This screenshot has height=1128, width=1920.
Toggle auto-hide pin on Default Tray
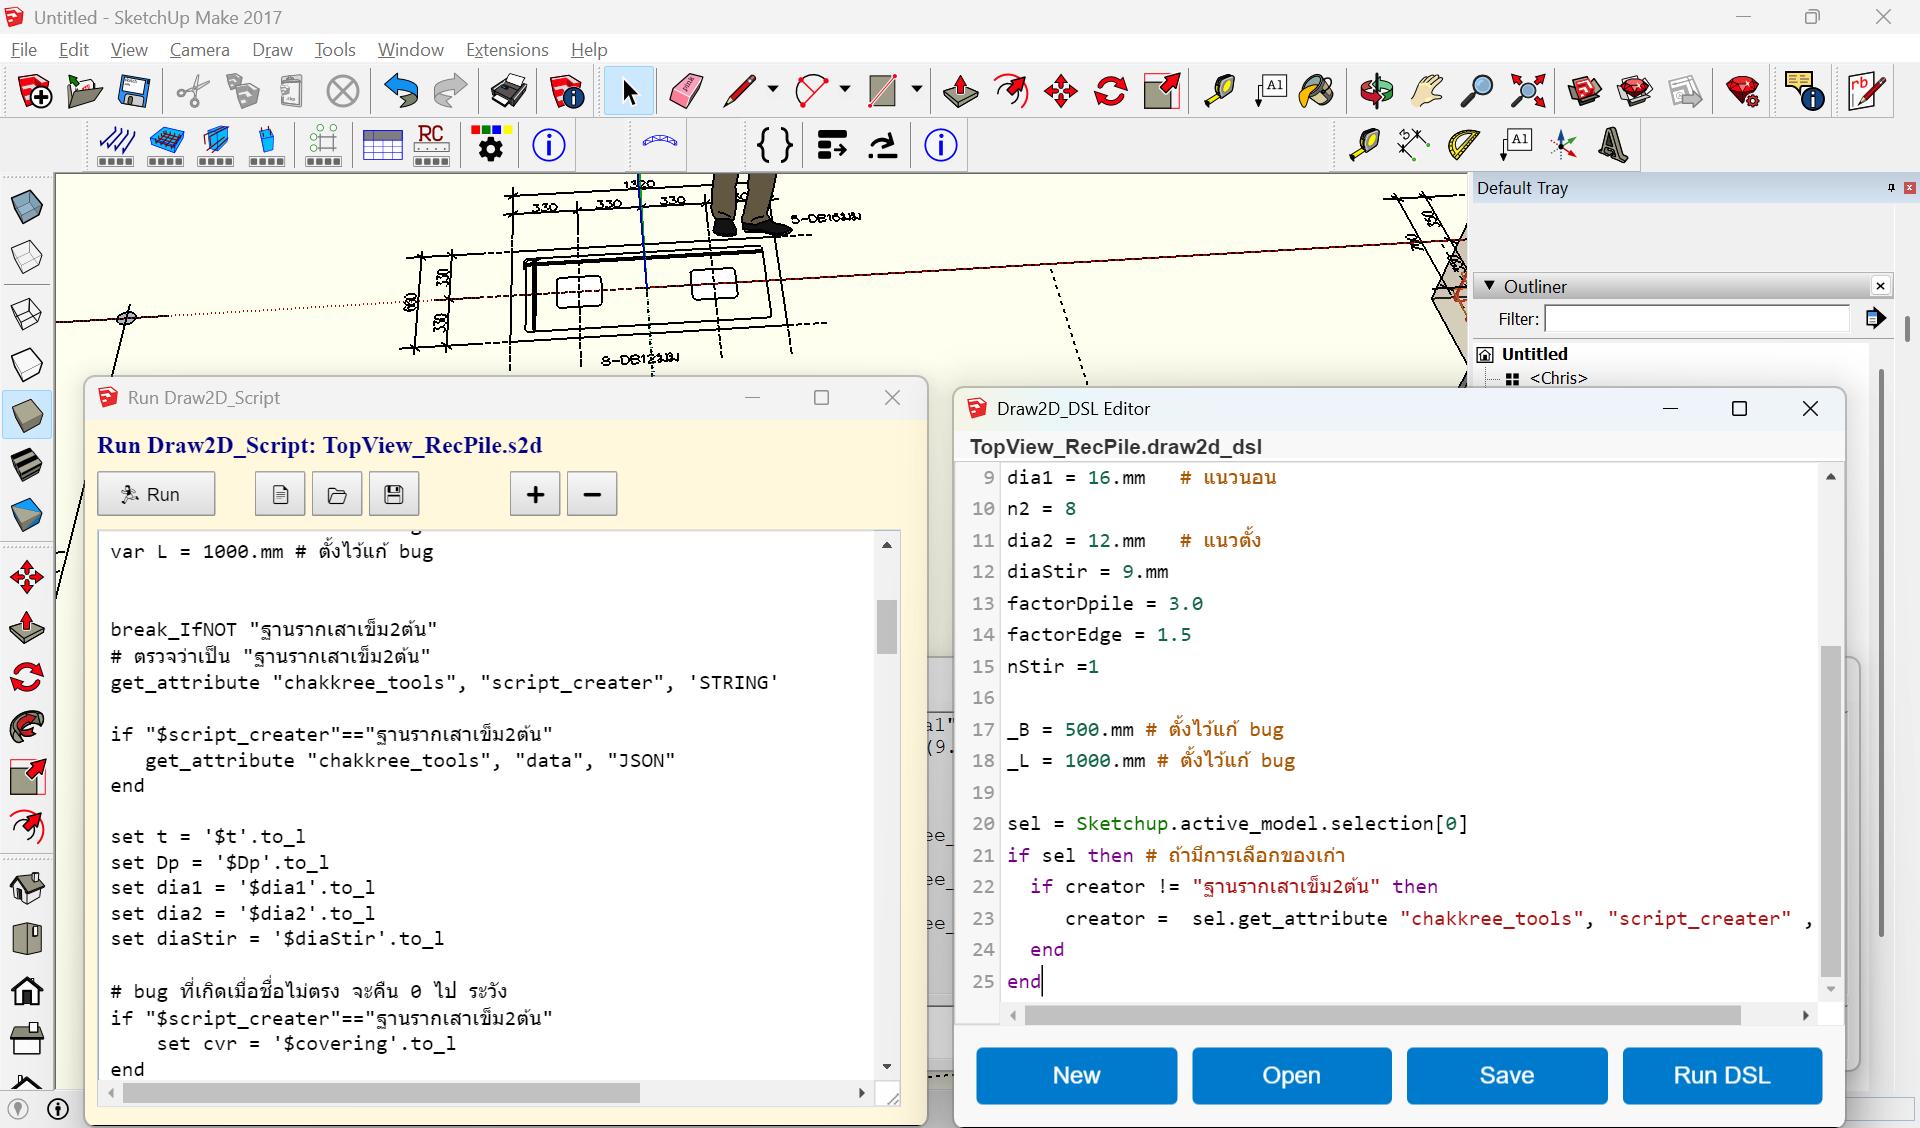(x=1891, y=188)
